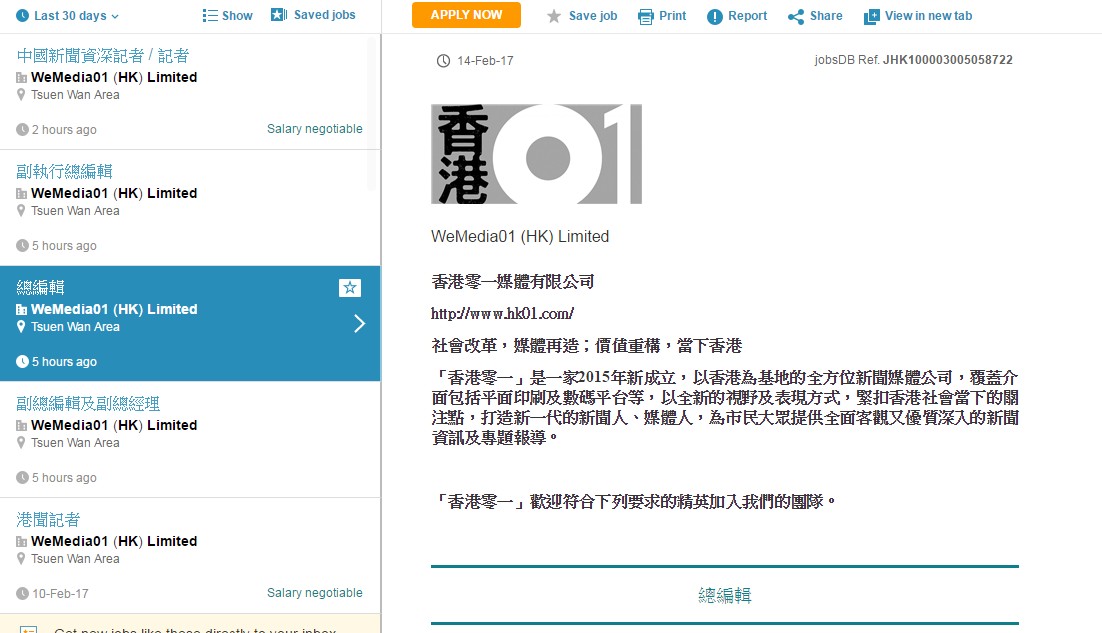Click the location pin in 港聞記者 listing
This screenshot has height=633, width=1102.
[x=21, y=559]
